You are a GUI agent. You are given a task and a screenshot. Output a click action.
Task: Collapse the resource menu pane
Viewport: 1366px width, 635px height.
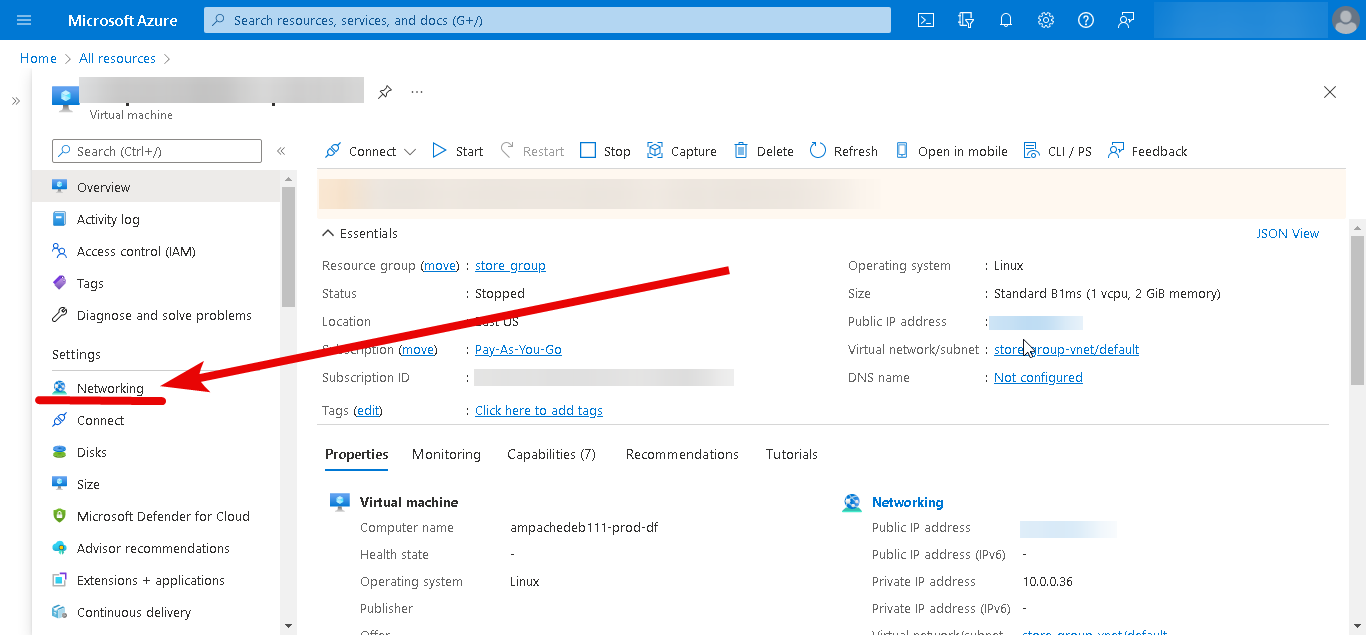tap(281, 151)
